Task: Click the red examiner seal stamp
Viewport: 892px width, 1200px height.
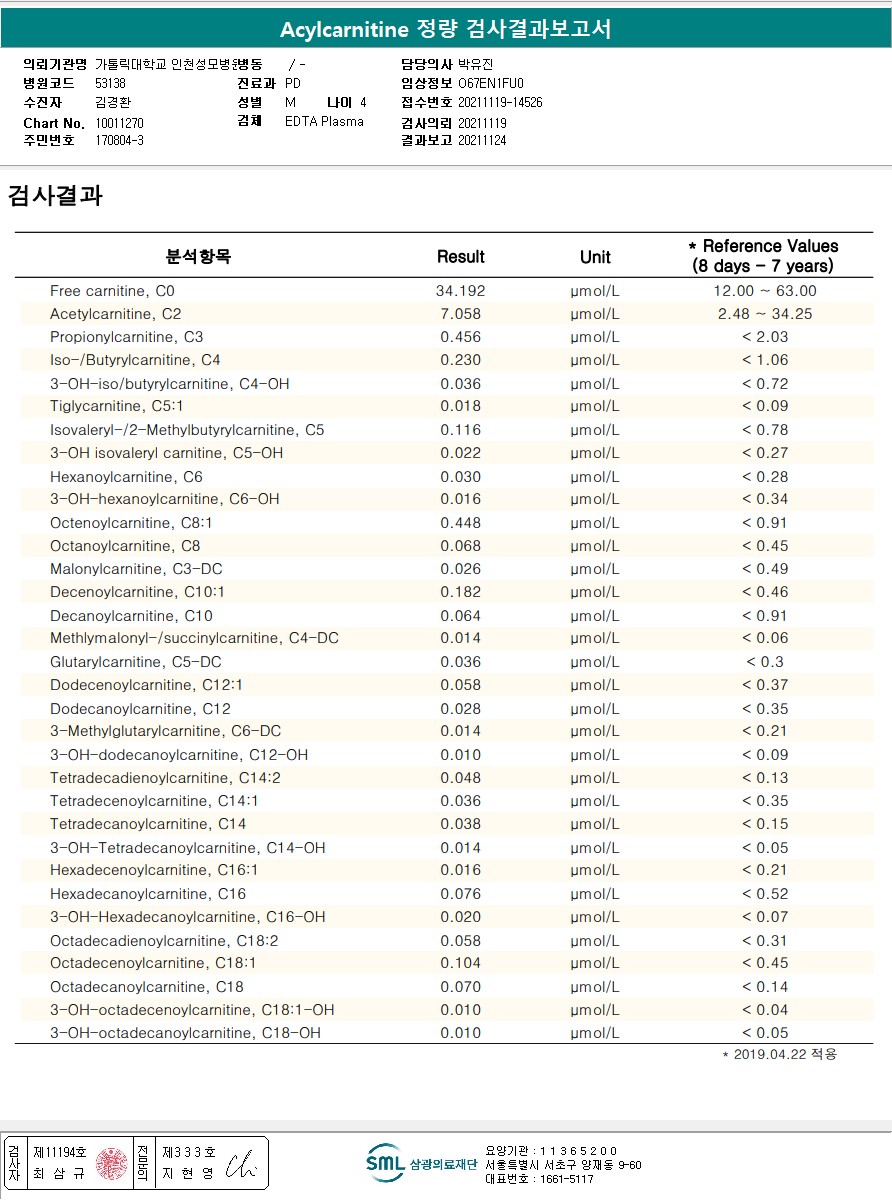Action: click(x=112, y=1163)
